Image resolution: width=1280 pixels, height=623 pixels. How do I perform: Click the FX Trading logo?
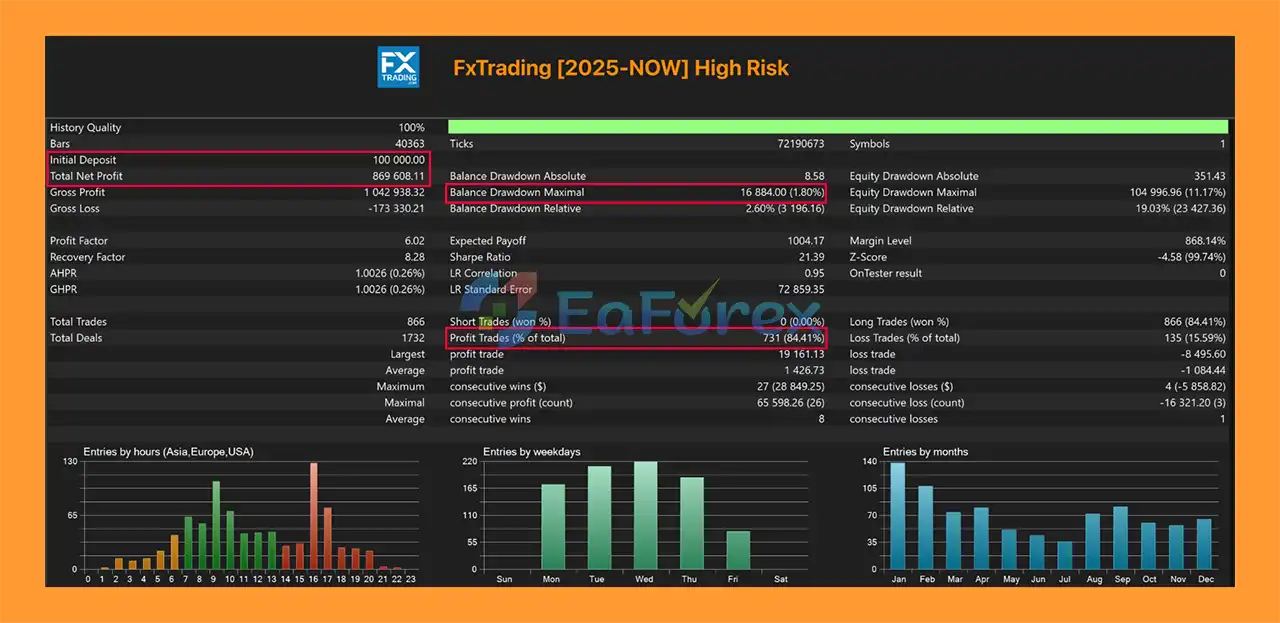tap(398, 67)
